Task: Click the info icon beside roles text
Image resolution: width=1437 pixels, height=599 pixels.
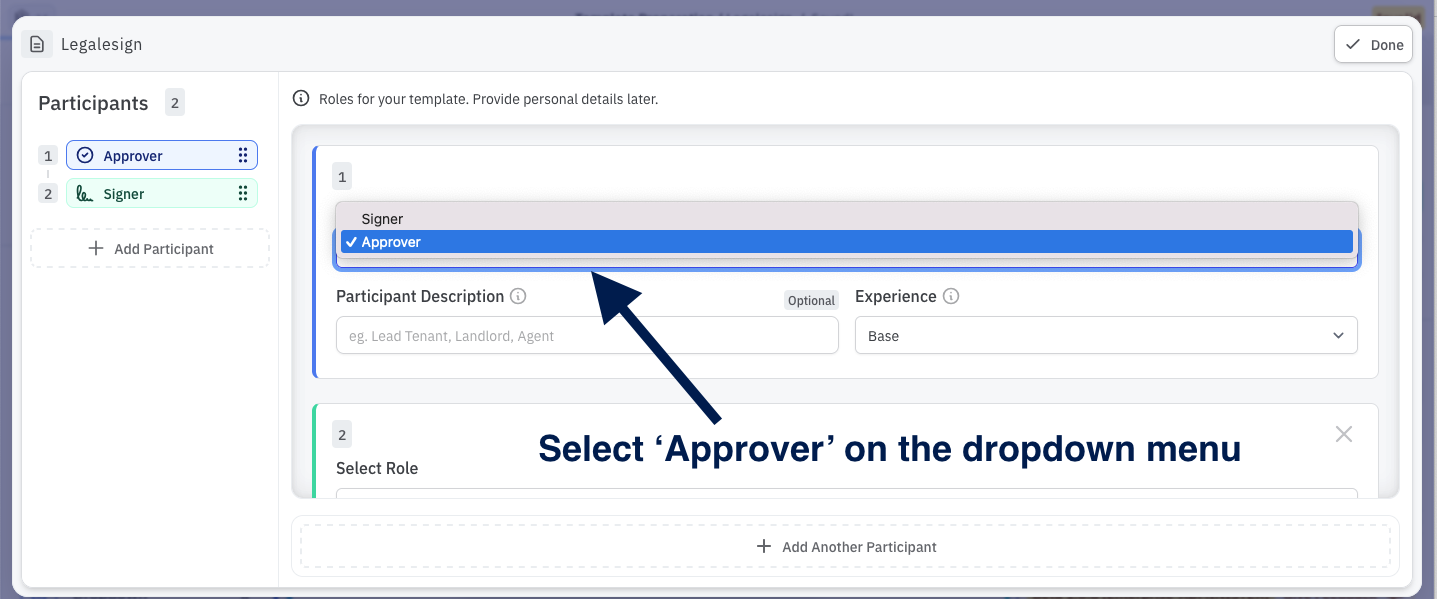Action: point(300,99)
